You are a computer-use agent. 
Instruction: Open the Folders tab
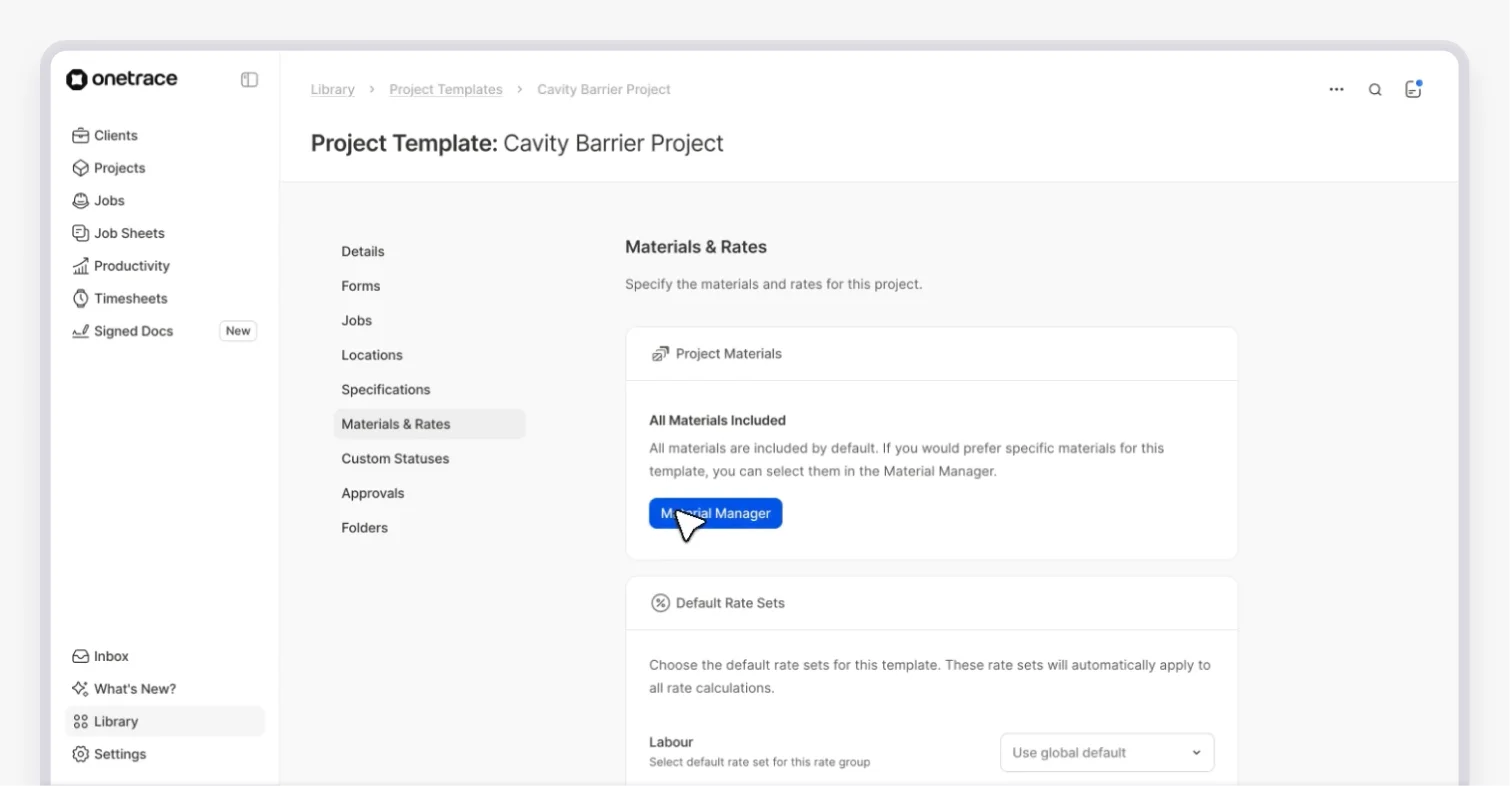[x=365, y=527]
